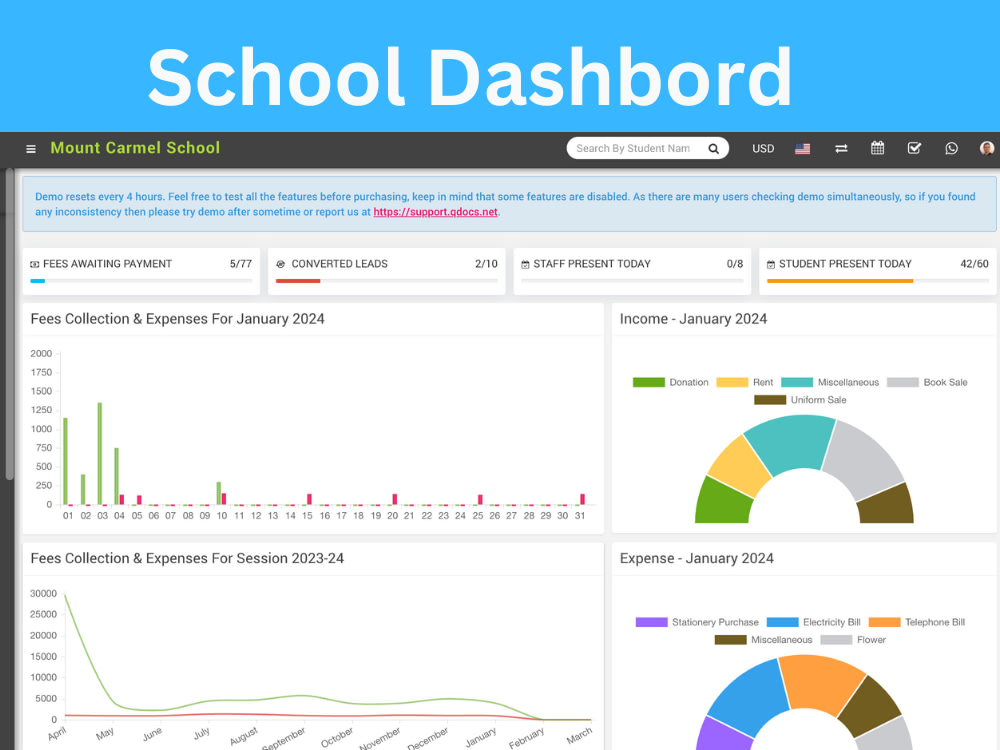Open the support.qdocs.net link
Screen dimensions: 1000x750
click(x=436, y=212)
